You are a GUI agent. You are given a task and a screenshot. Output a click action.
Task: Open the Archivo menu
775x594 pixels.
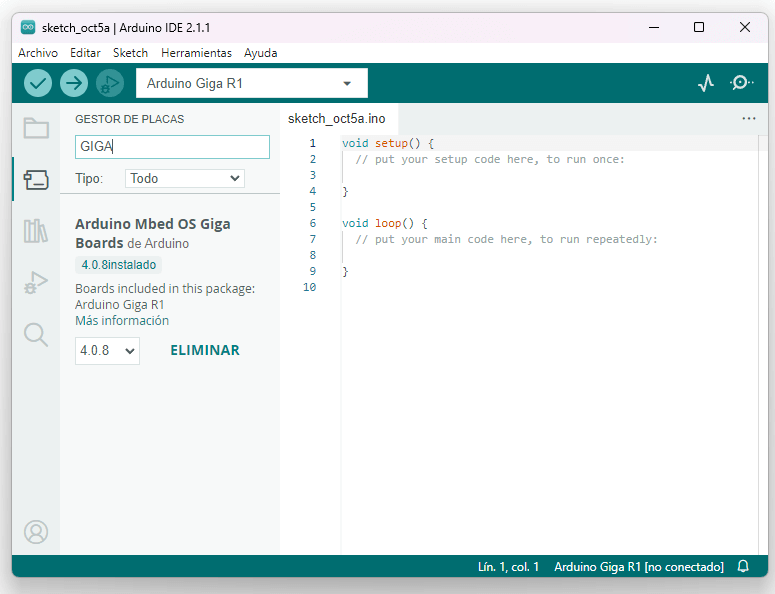[x=38, y=53]
